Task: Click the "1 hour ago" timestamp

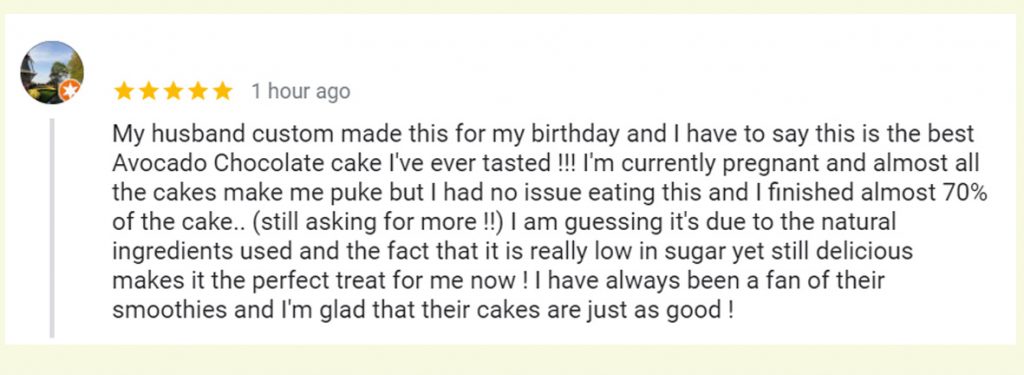Action: [x=301, y=91]
